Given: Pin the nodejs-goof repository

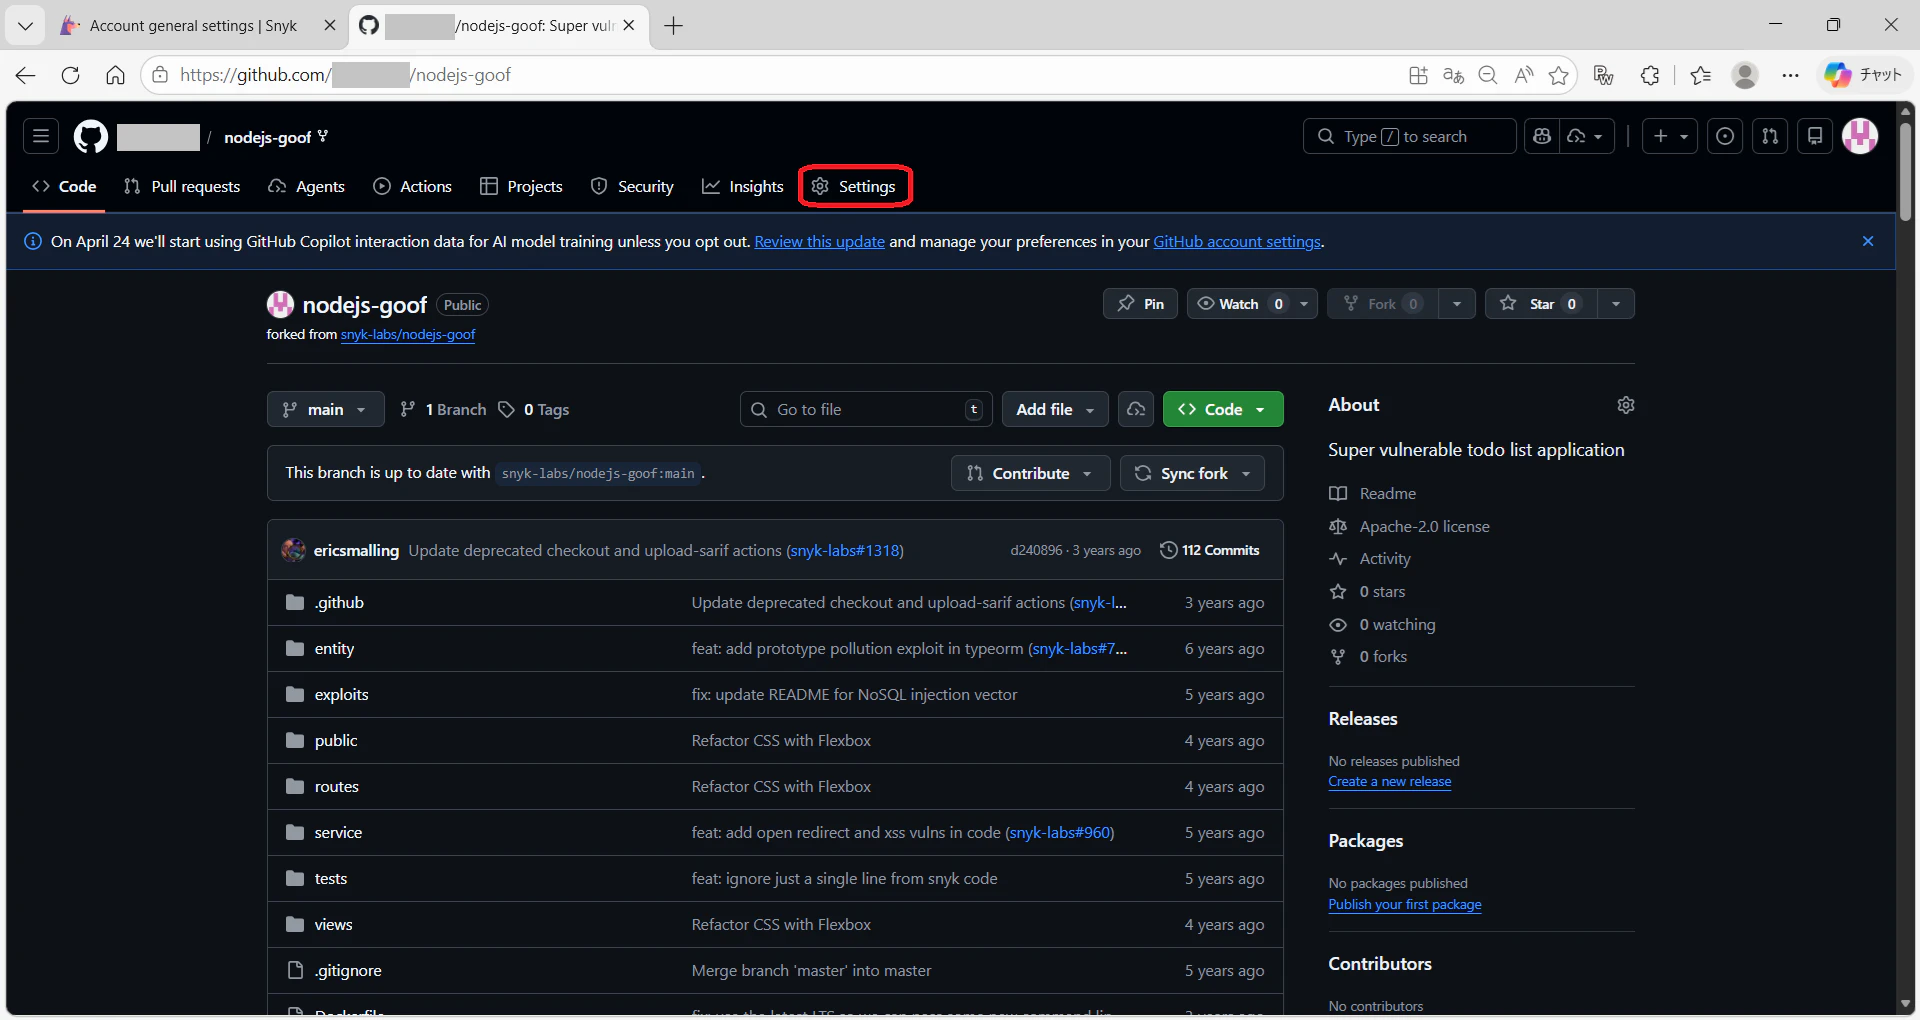Looking at the screenshot, I should click(x=1140, y=304).
